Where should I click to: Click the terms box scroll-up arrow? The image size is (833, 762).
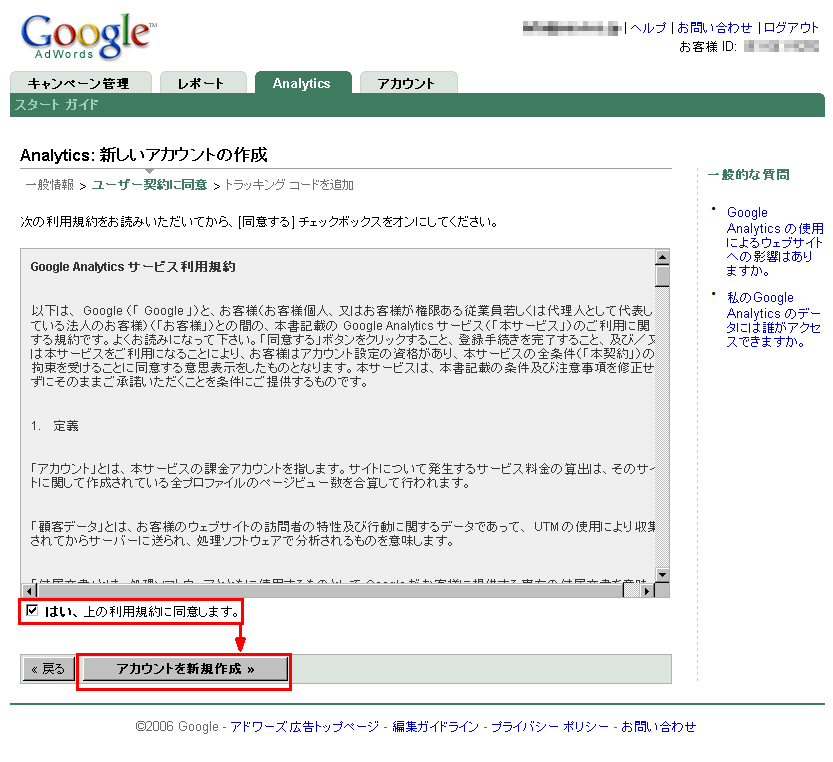coord(662,257)
